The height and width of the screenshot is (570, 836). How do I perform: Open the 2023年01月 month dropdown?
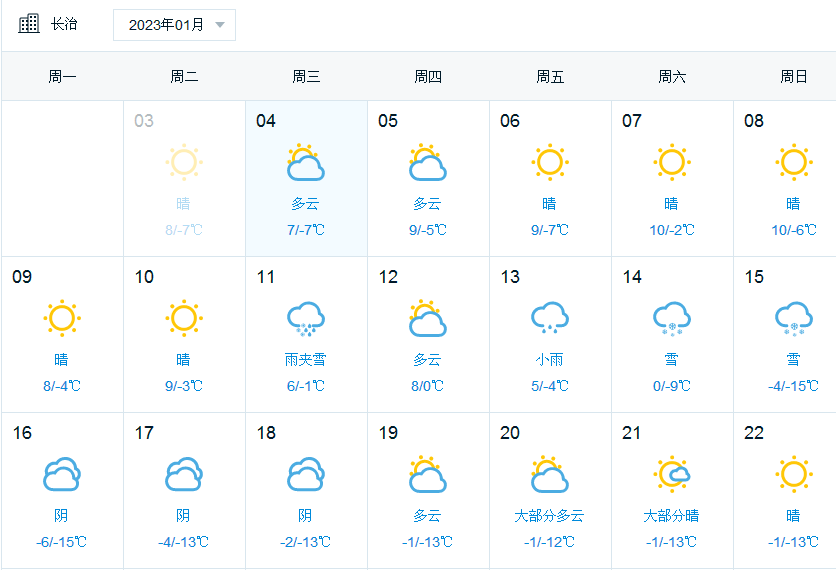click(x=174, y=25)
